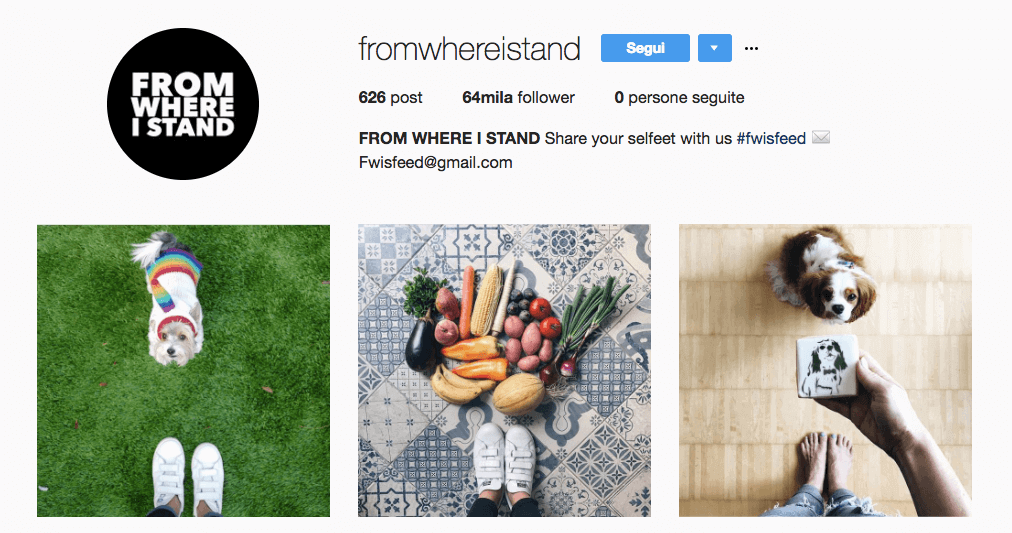Click the blue Segui follow button

(645, 48)
